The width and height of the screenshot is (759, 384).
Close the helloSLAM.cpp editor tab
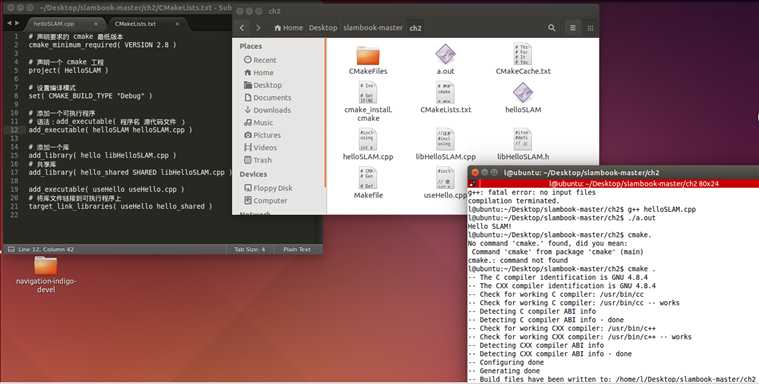[x=96, y=24]
